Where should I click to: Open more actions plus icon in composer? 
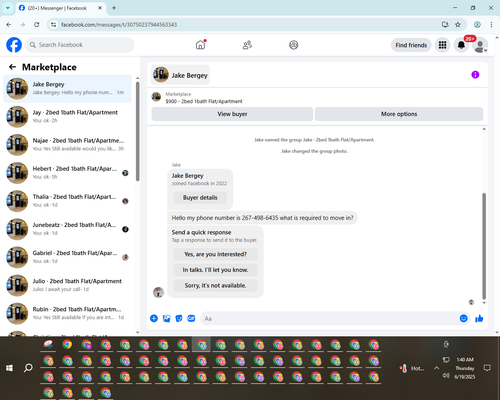tap(154, 318)
